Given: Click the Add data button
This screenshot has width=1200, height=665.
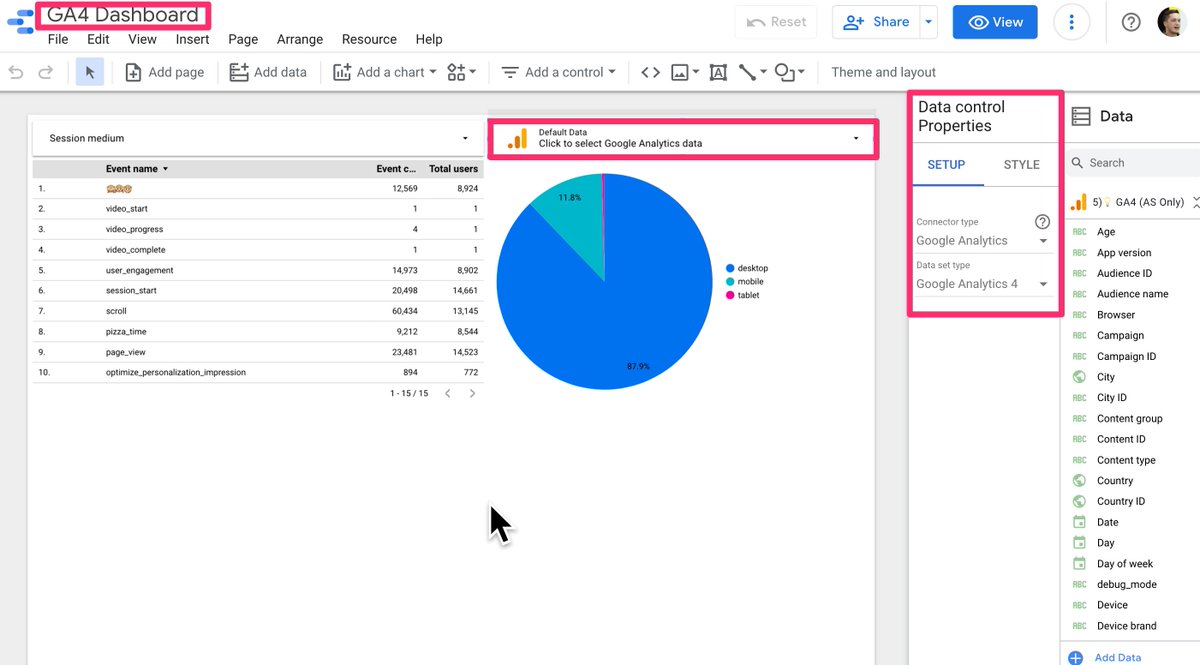Looking at the screenshot, I should 268,72.
